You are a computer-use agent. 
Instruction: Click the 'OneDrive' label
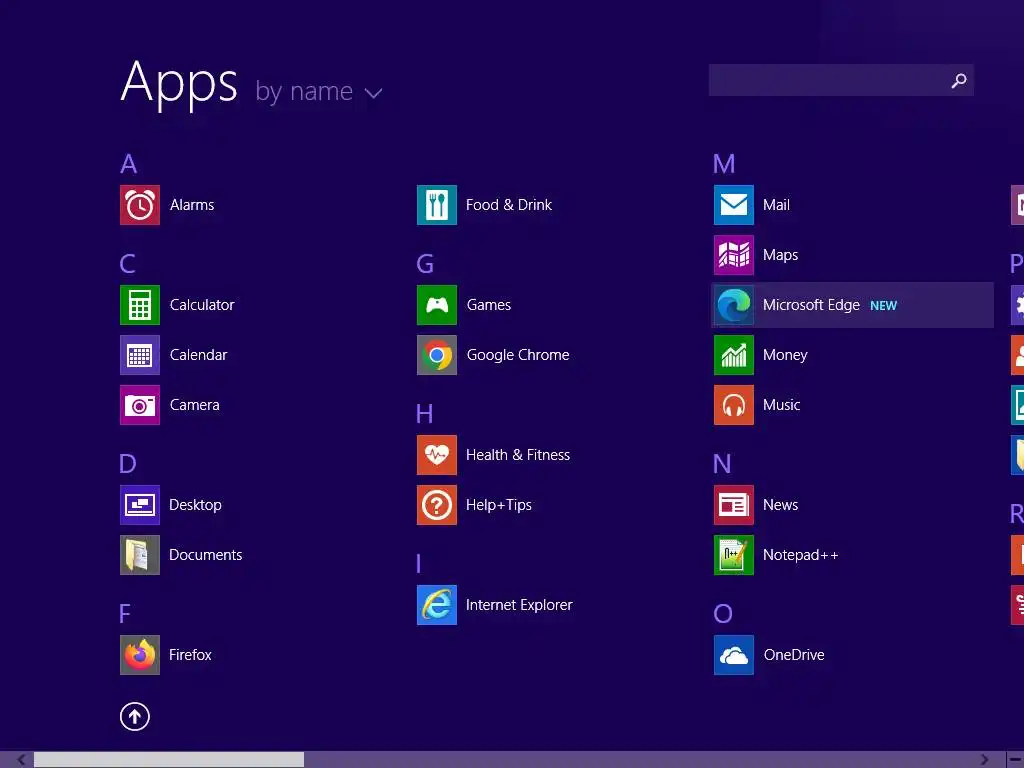794,655
